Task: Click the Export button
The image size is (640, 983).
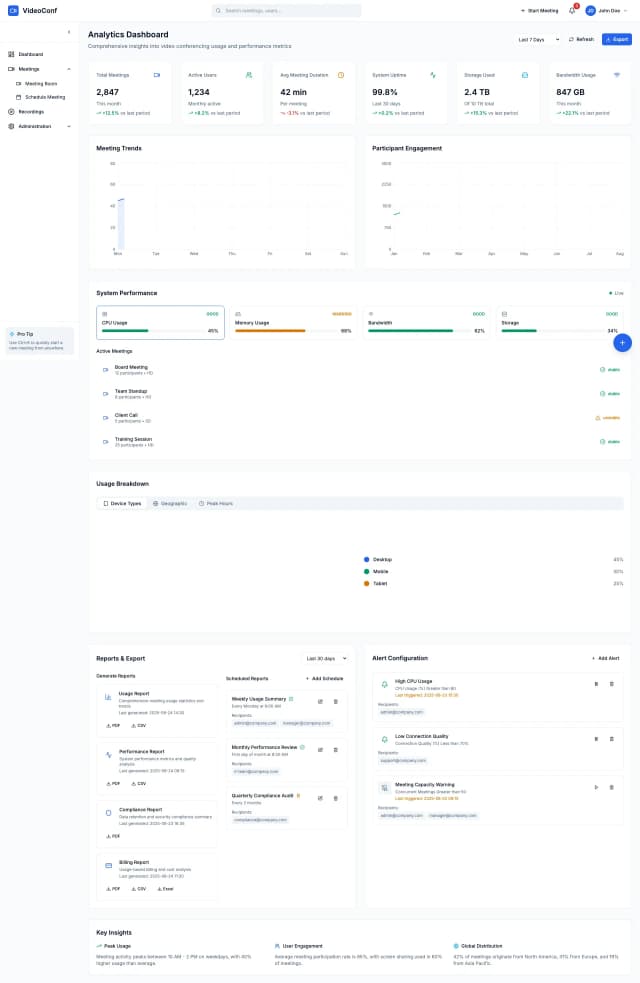Action: tap(617, 39)
